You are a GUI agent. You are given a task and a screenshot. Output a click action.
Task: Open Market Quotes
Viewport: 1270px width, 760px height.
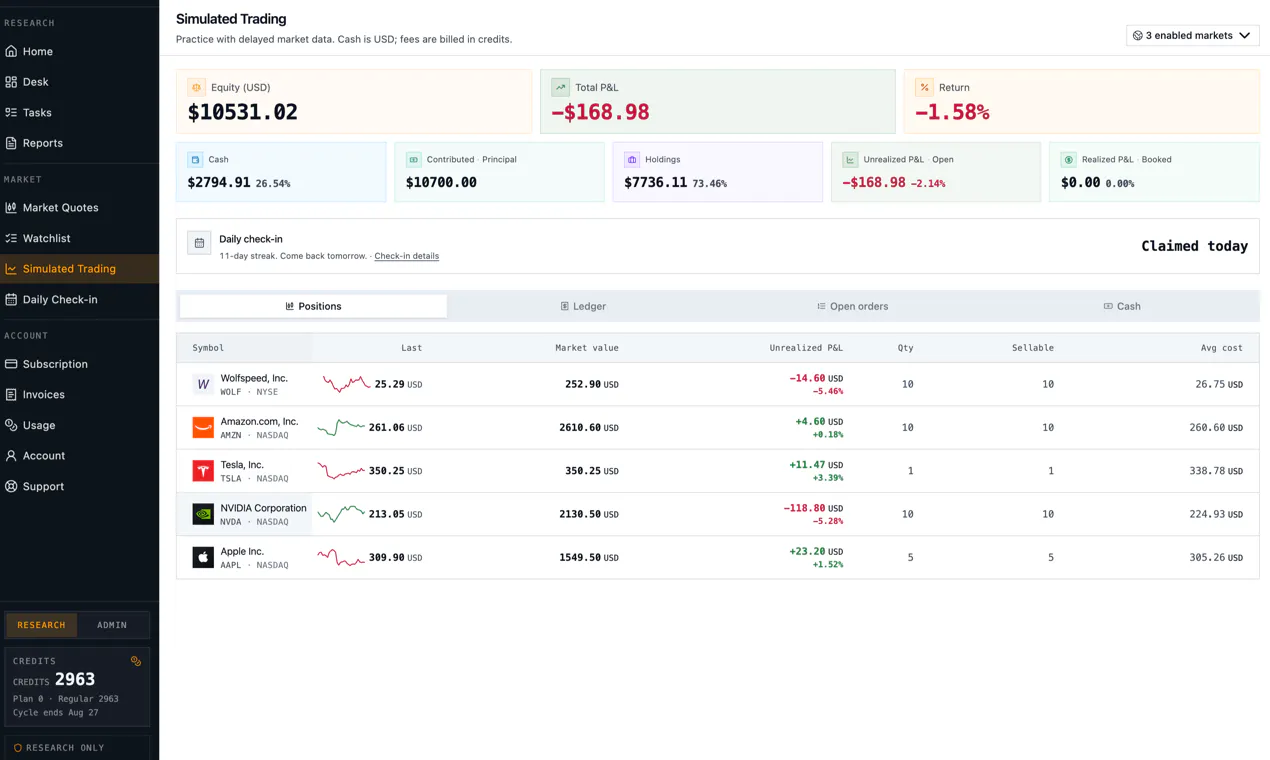(x=60, y=208)
